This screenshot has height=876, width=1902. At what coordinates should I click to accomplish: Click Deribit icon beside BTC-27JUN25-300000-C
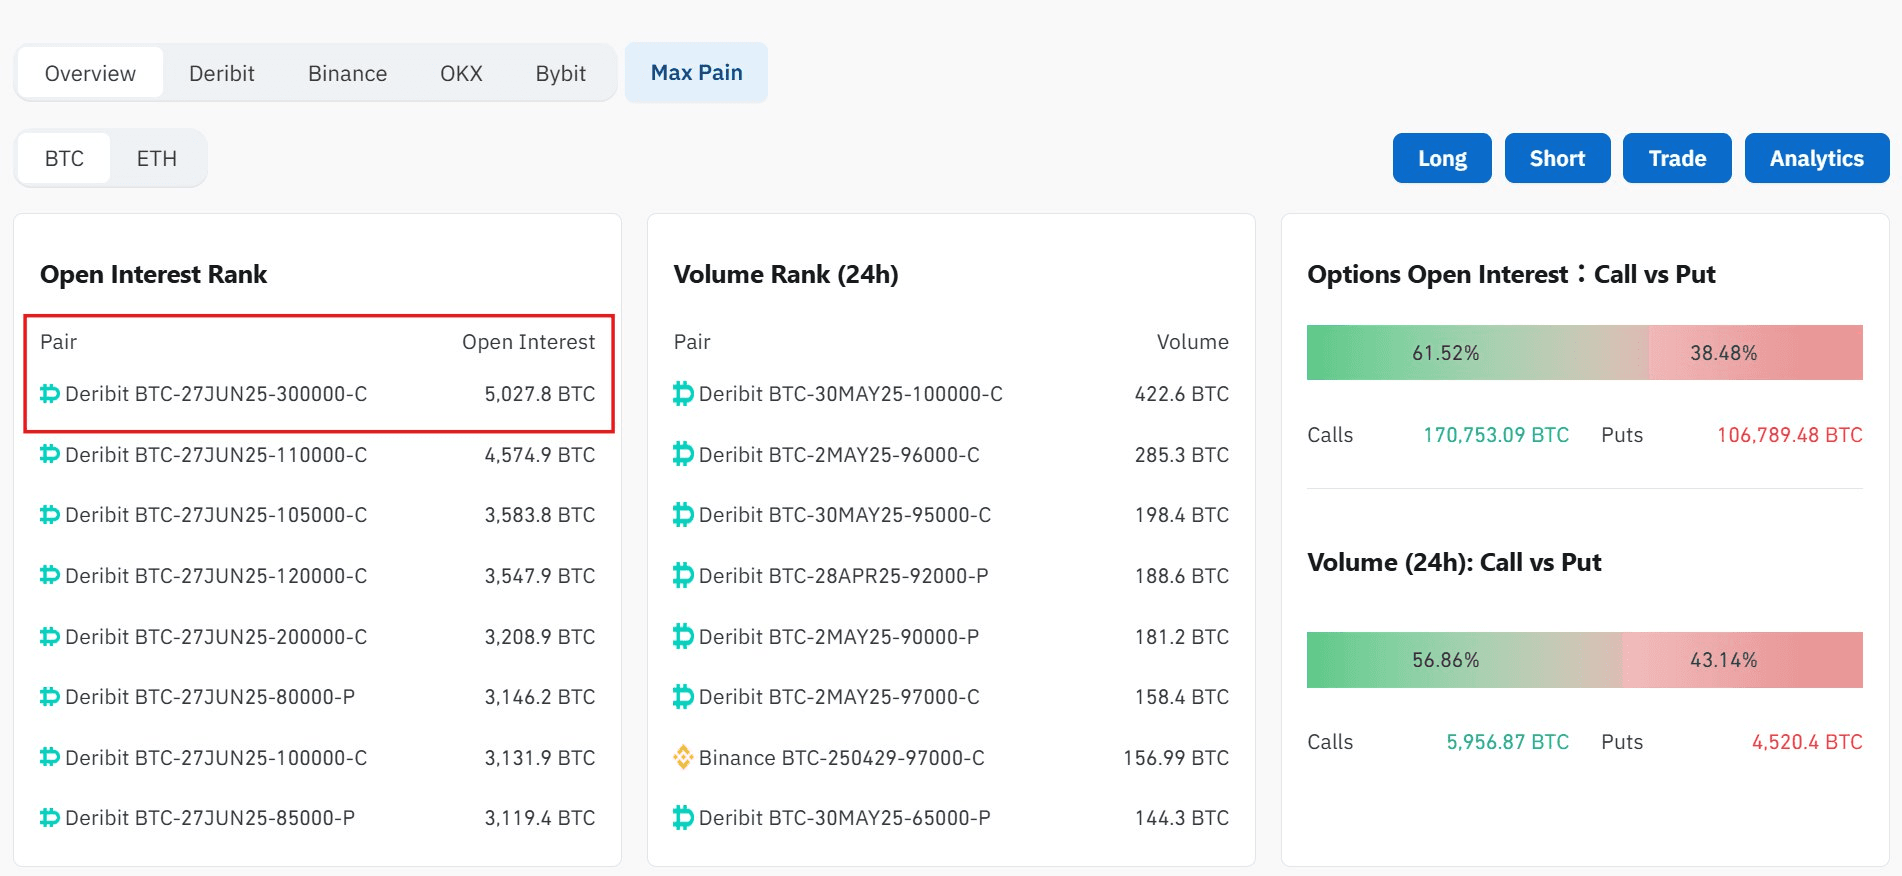pyautogui.click(x=49, y=394)
